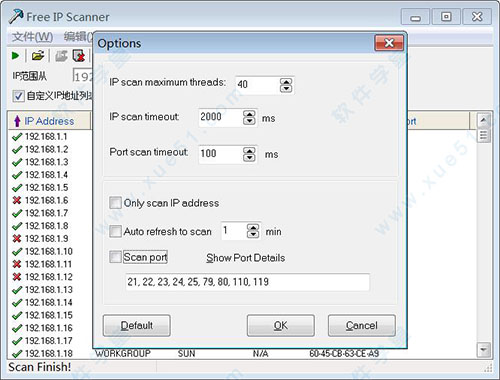Select the 192.168.1.7 row
Image resolution: width=500 pixels, height=380 pixels.
[x=46, y=213]
